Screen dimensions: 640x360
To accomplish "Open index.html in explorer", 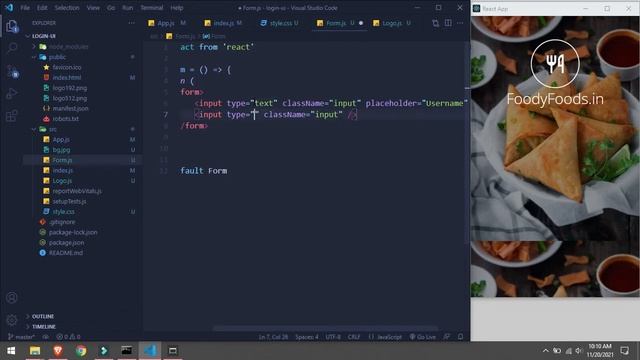I will 67,78.
